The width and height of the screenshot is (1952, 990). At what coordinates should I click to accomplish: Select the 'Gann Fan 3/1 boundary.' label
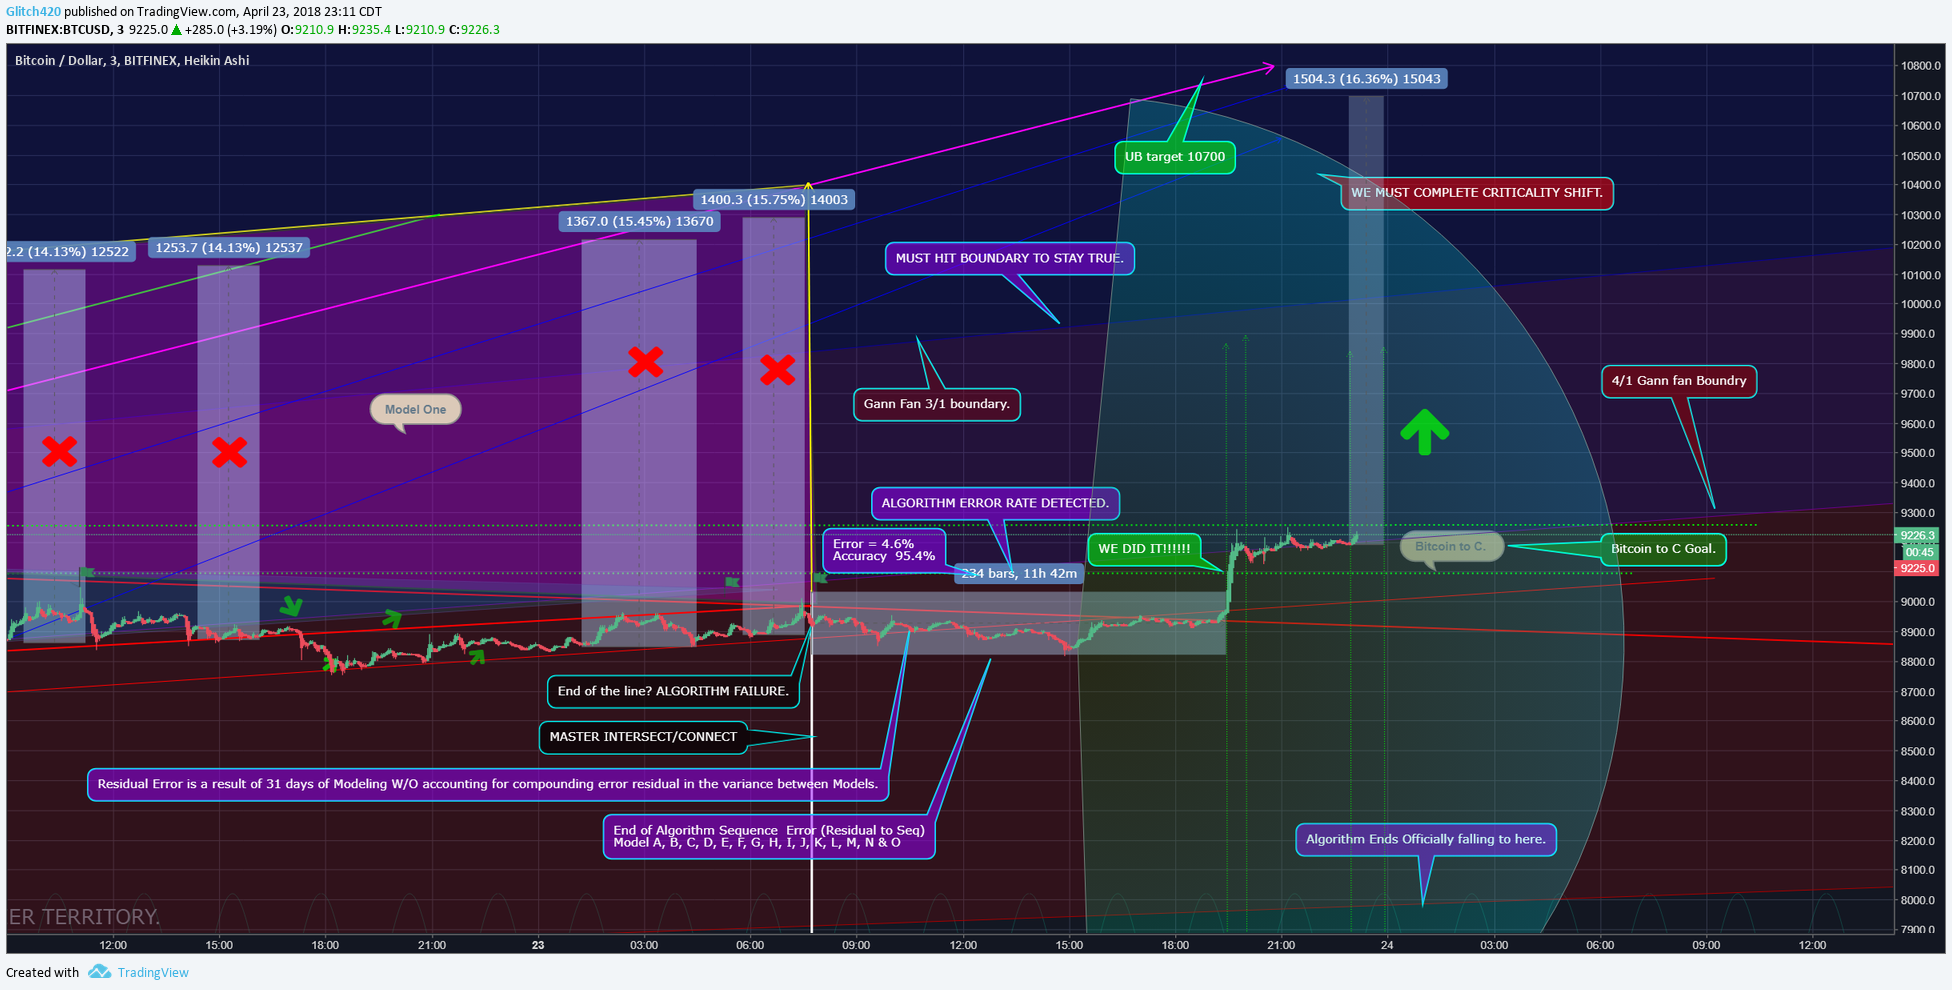click(x=936, y=404)
